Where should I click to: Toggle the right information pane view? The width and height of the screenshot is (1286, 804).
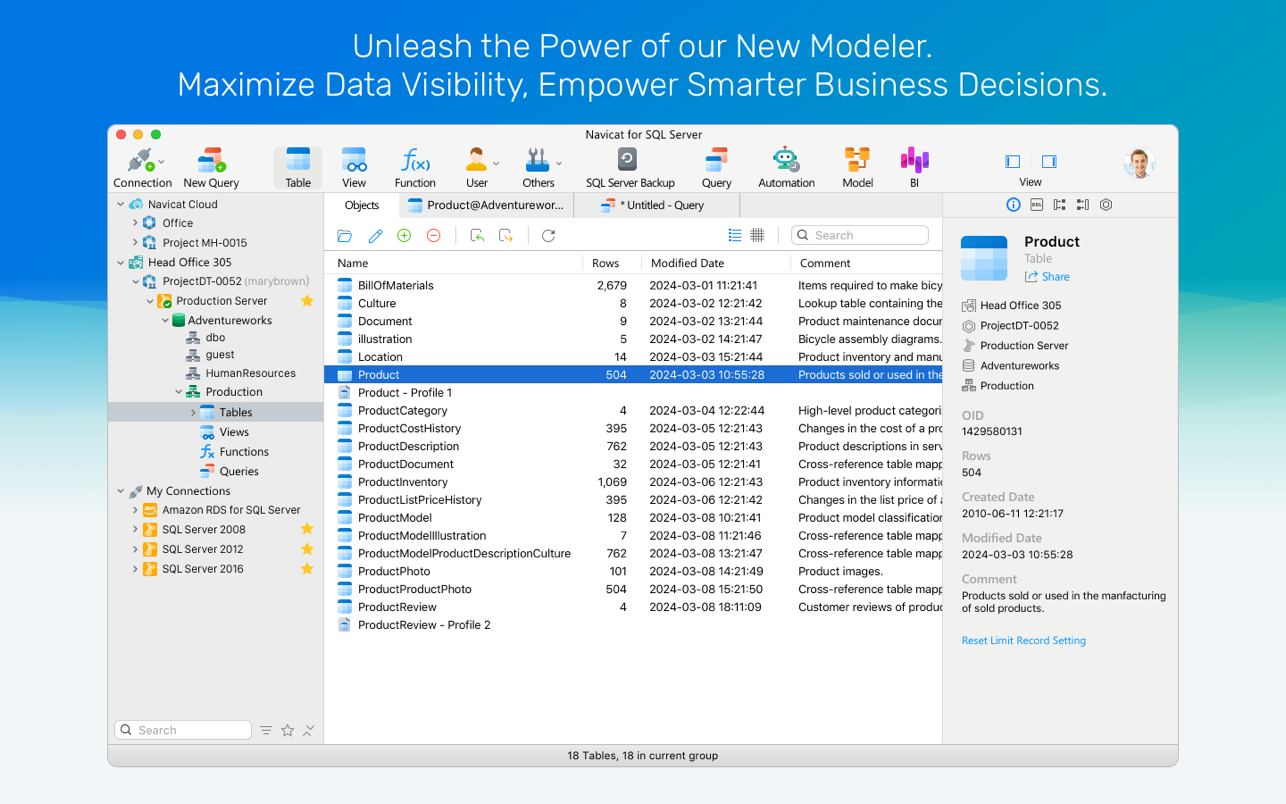click(x=1049, y=161)
